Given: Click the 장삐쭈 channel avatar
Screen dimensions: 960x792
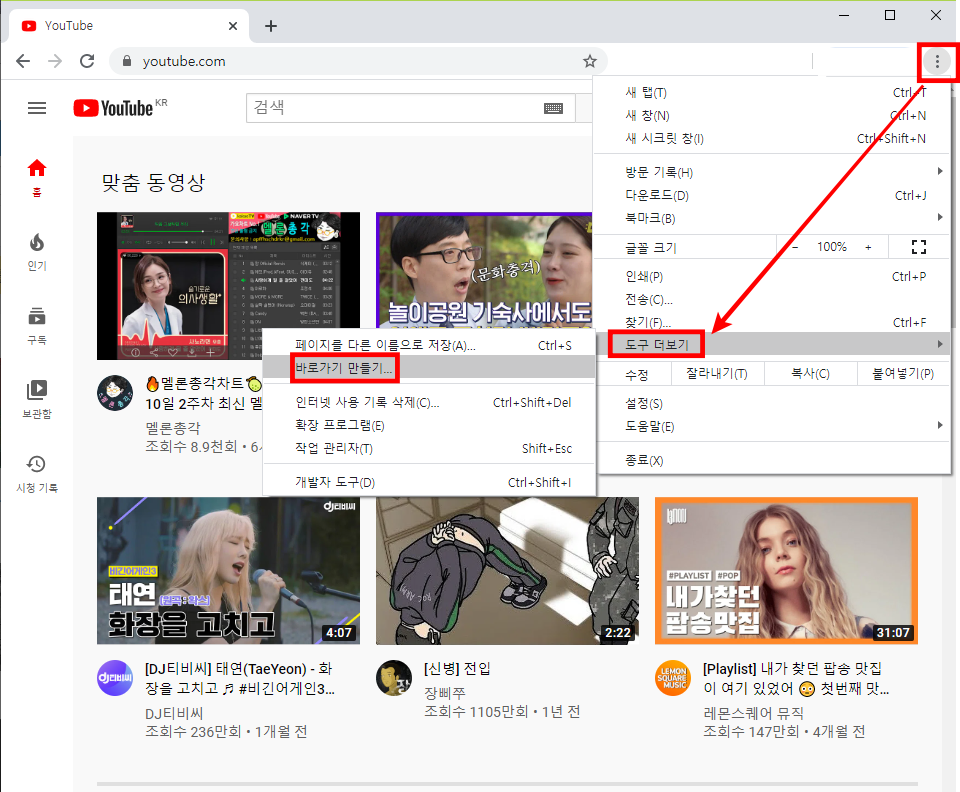Looking at the screenshot, I should 394,678.
